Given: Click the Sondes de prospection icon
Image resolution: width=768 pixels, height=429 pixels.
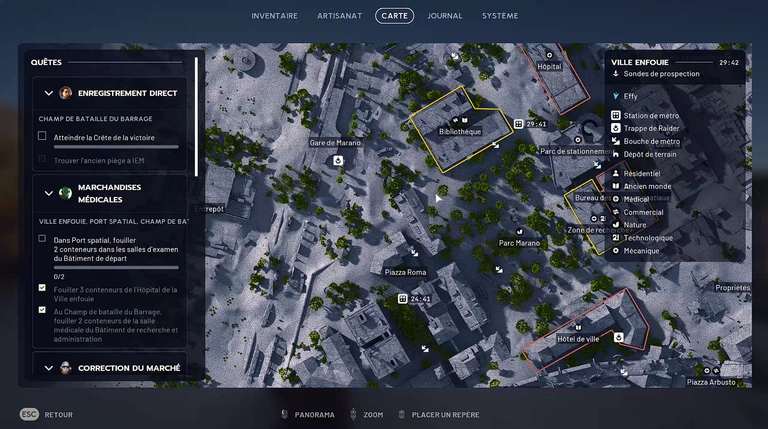Looking at the screenshot, I should pyautogui.click(x=616, y=74).
